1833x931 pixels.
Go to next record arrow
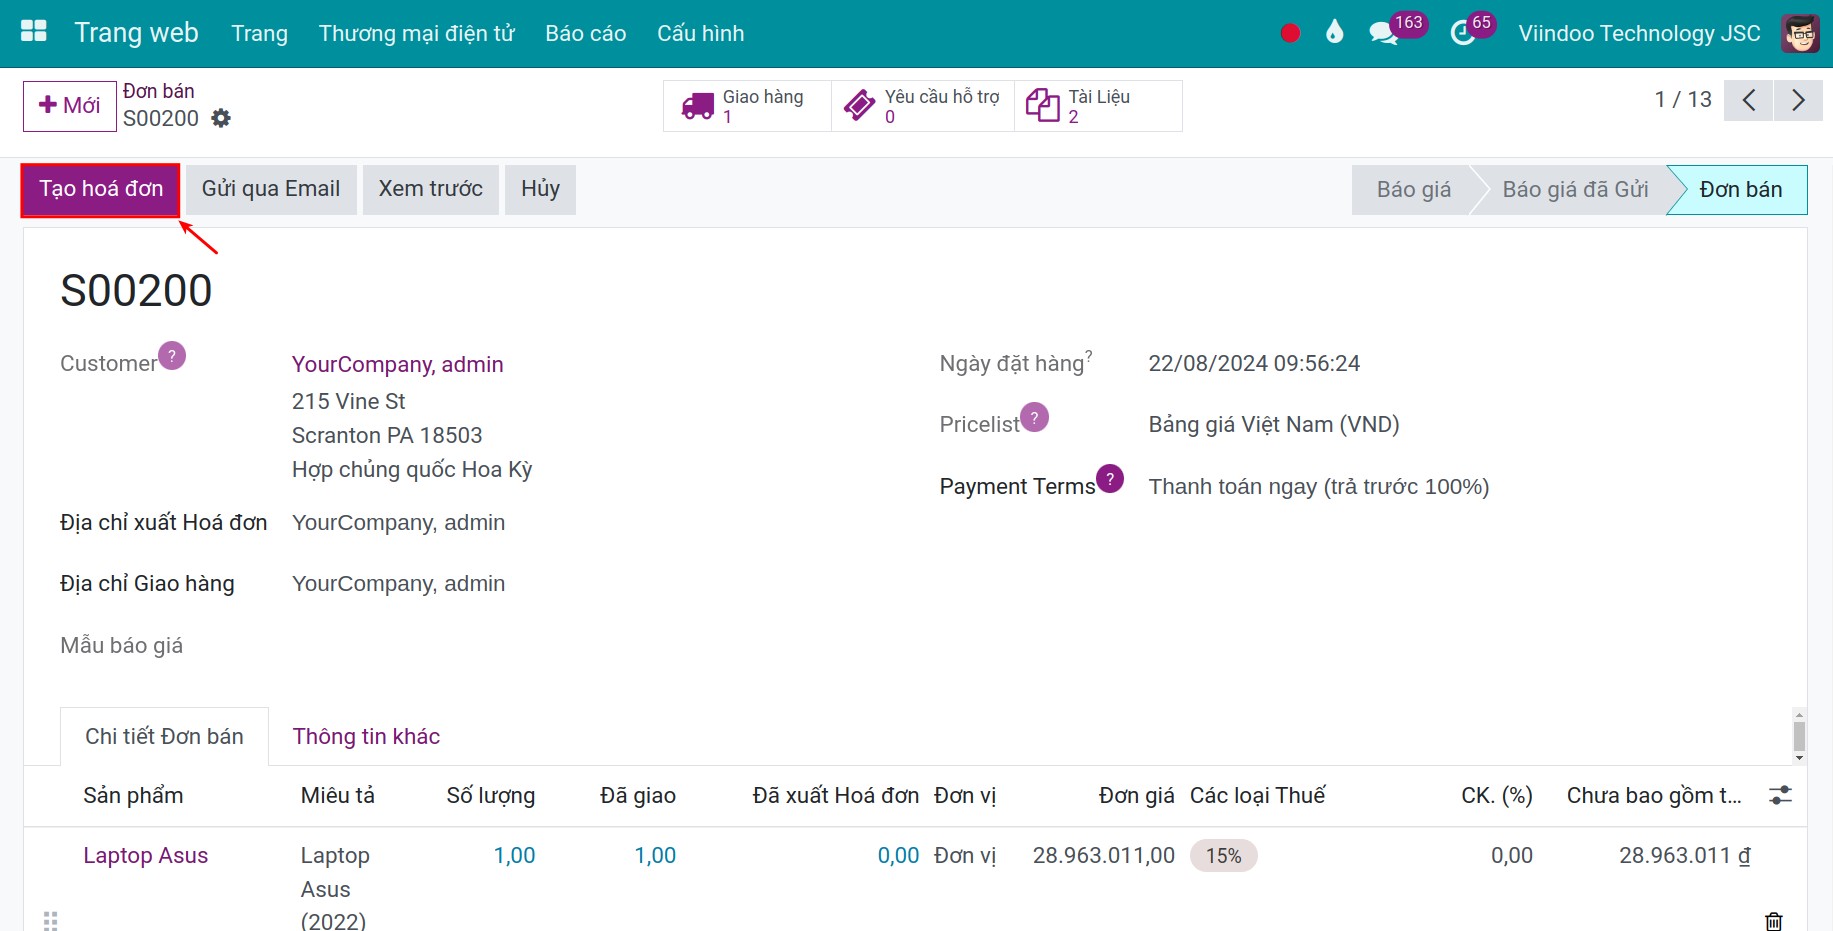point(1798,100)
